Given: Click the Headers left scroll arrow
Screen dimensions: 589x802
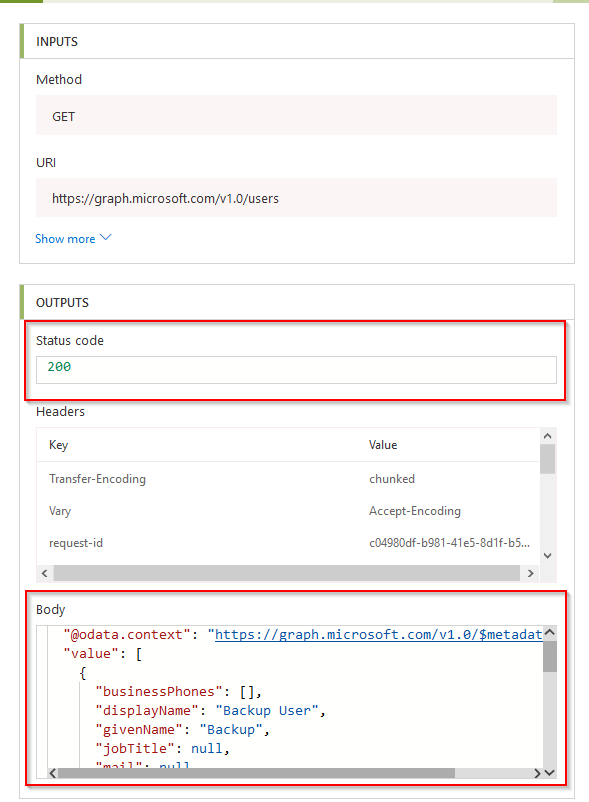Looking at the screenshot, I should point(44,573).
